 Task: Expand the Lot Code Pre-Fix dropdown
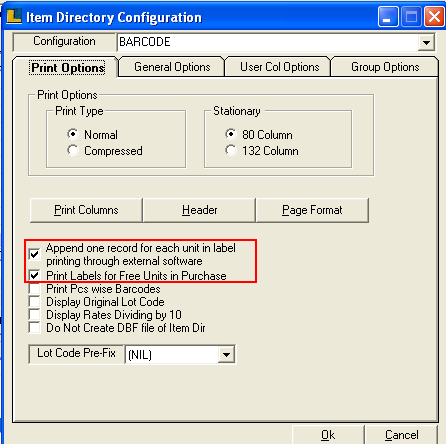point(226,354)
